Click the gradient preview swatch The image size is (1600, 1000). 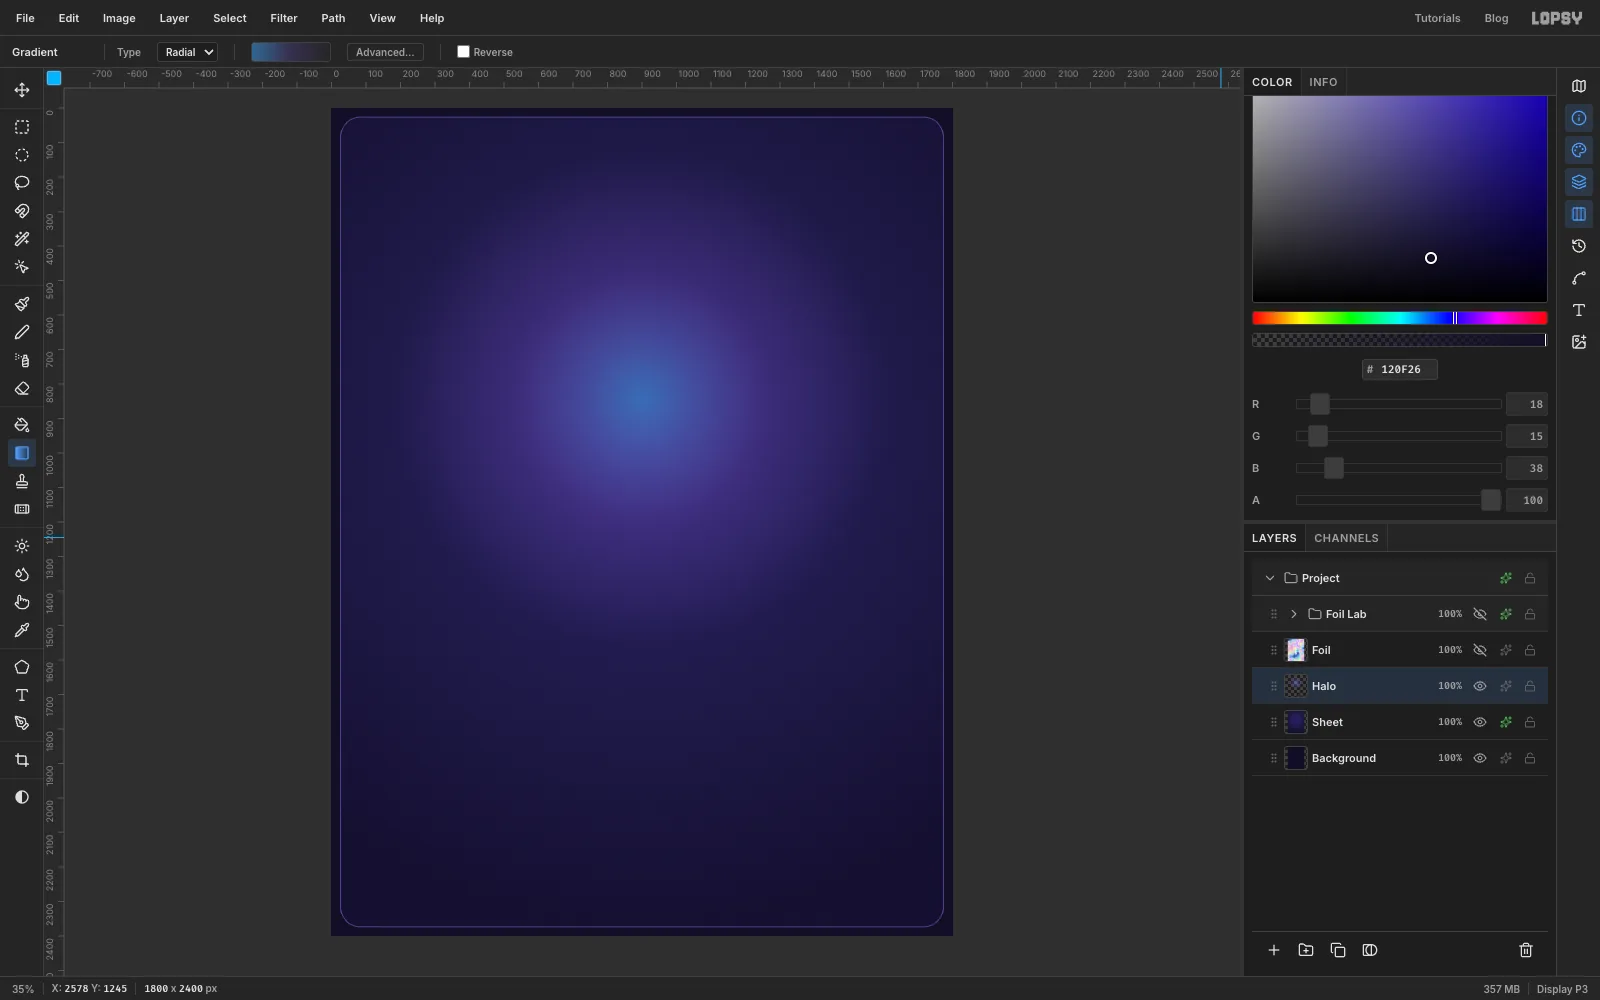pos(291,52)
